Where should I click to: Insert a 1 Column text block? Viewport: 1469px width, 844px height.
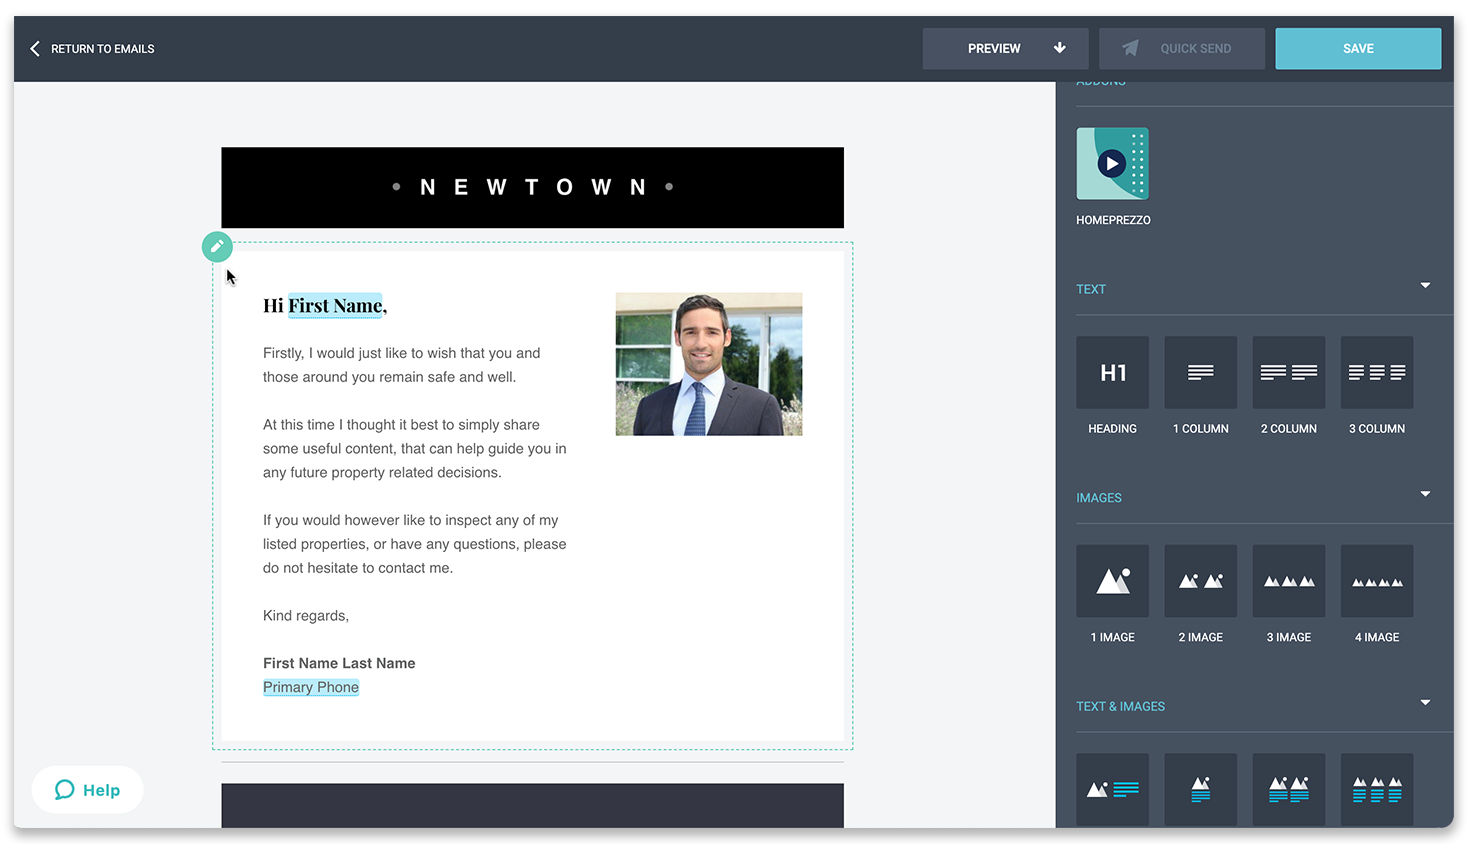tap(1200, 372)
